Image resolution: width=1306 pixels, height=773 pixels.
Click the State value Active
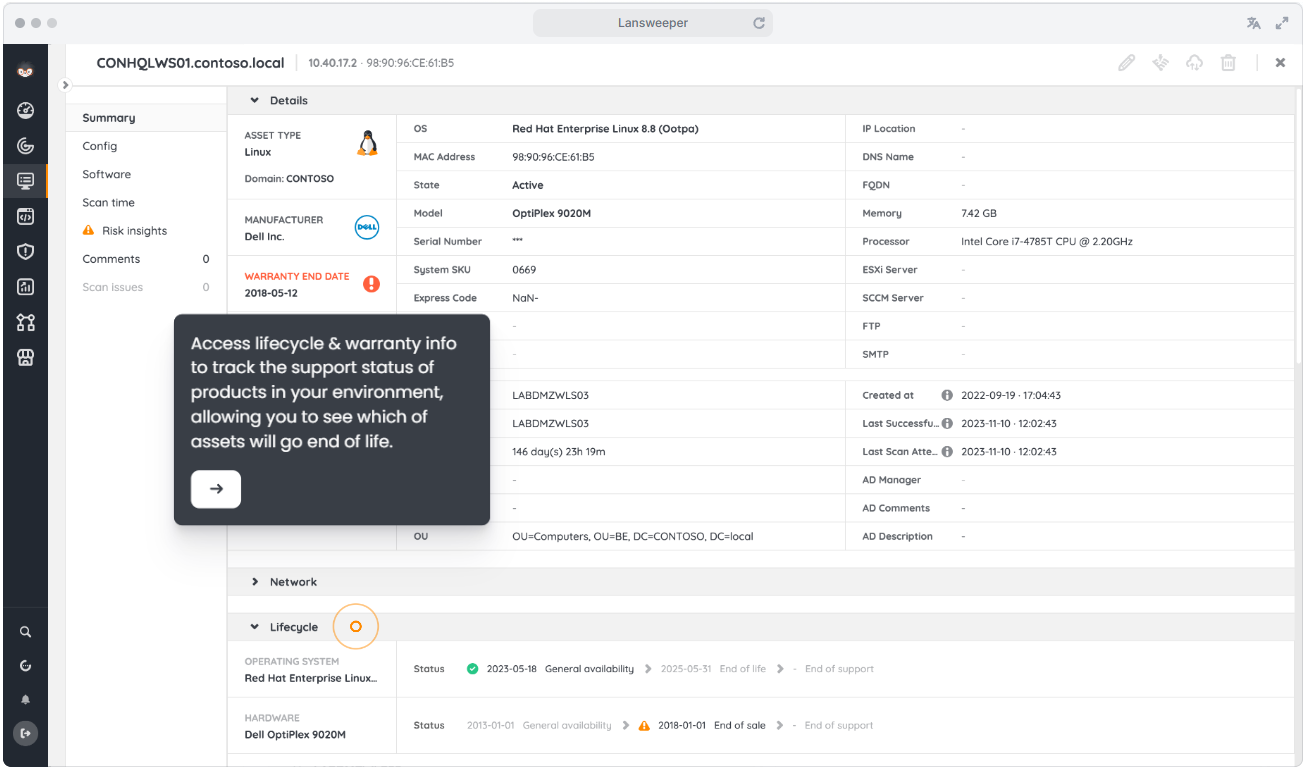click(528, 185)
